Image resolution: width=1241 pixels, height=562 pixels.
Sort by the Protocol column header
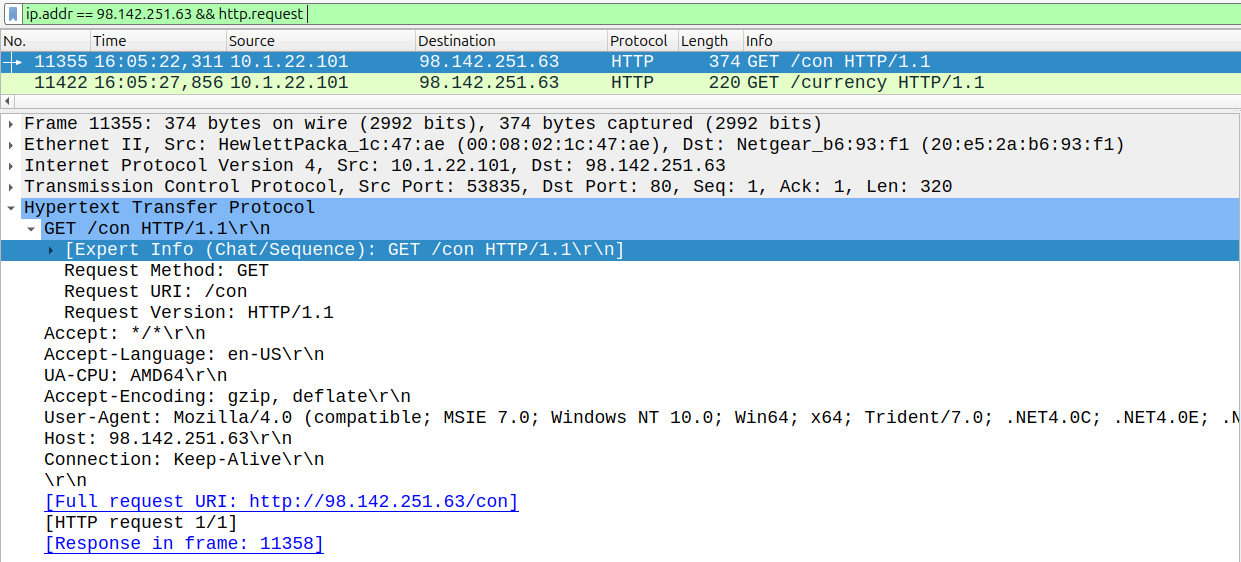[x=642, y=41]
